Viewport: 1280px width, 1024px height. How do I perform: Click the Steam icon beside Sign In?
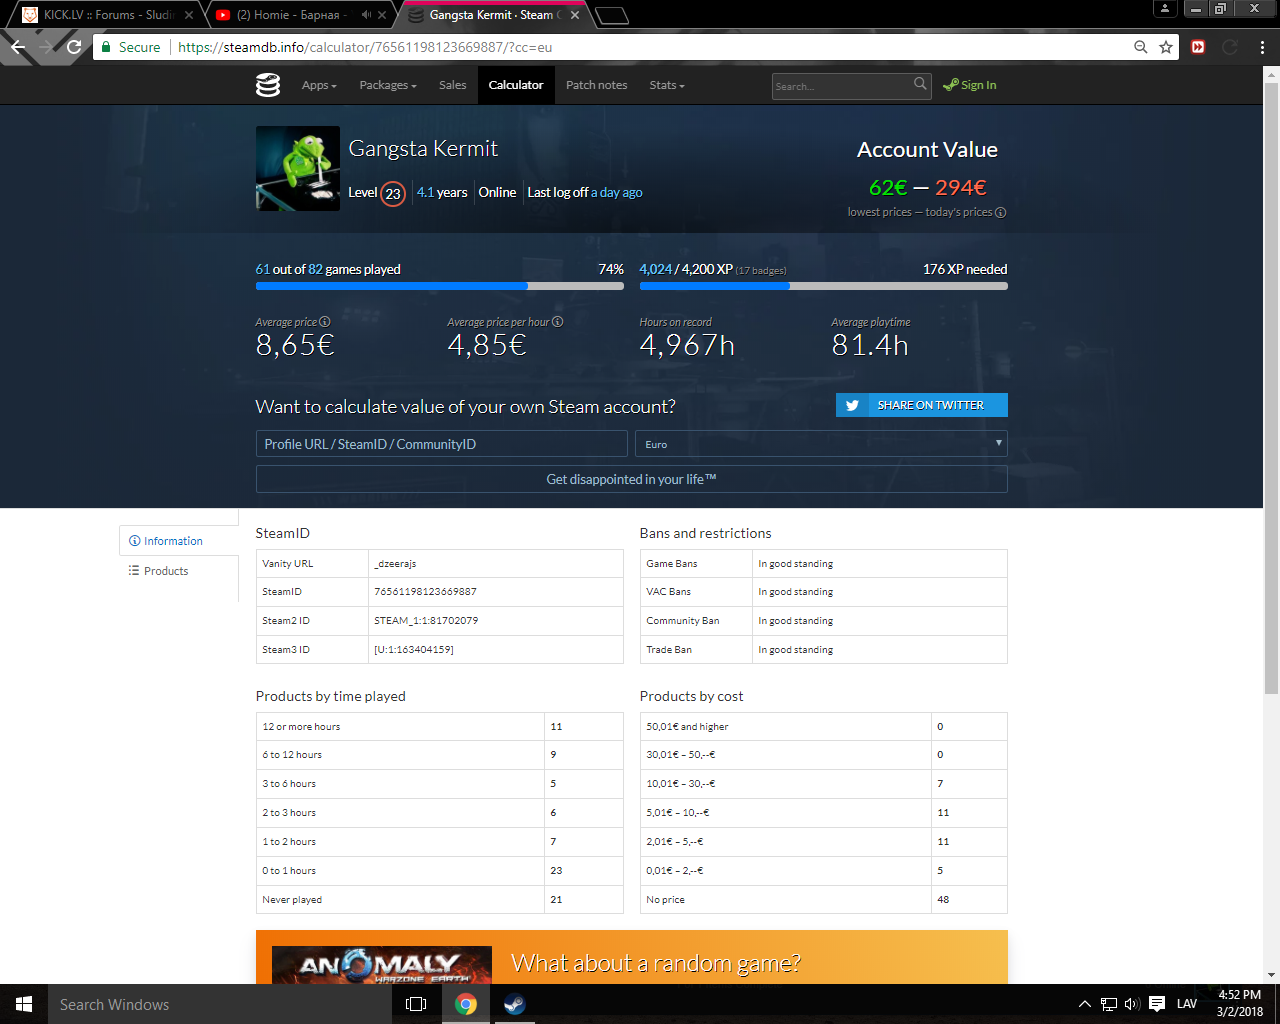coord(950,85)
